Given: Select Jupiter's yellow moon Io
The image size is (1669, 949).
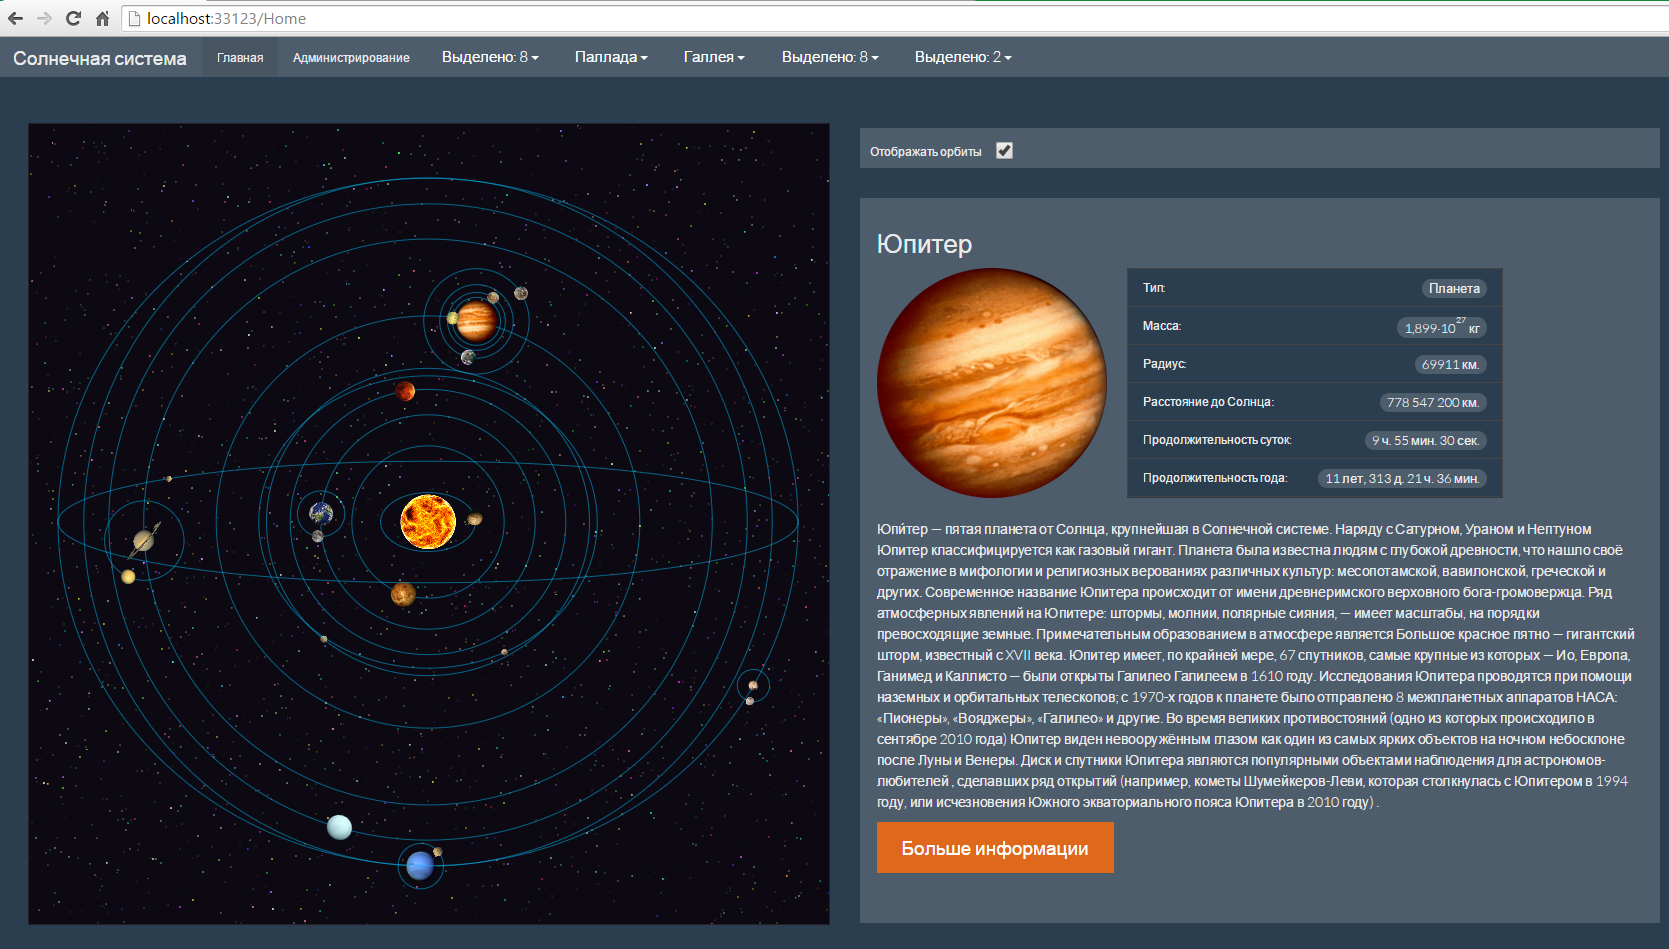Looking at the screenshot, I should pos(453,318).
